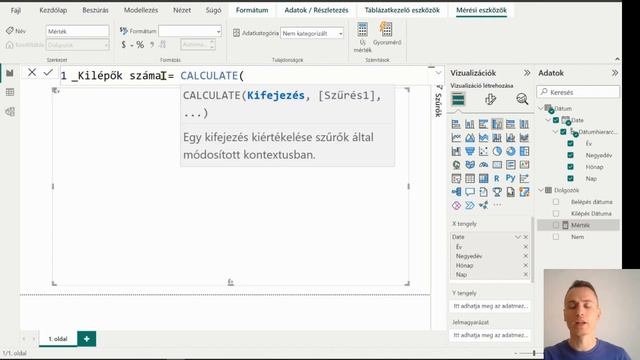
Task: Select the line chart visual
Action: tap(456, 138)
